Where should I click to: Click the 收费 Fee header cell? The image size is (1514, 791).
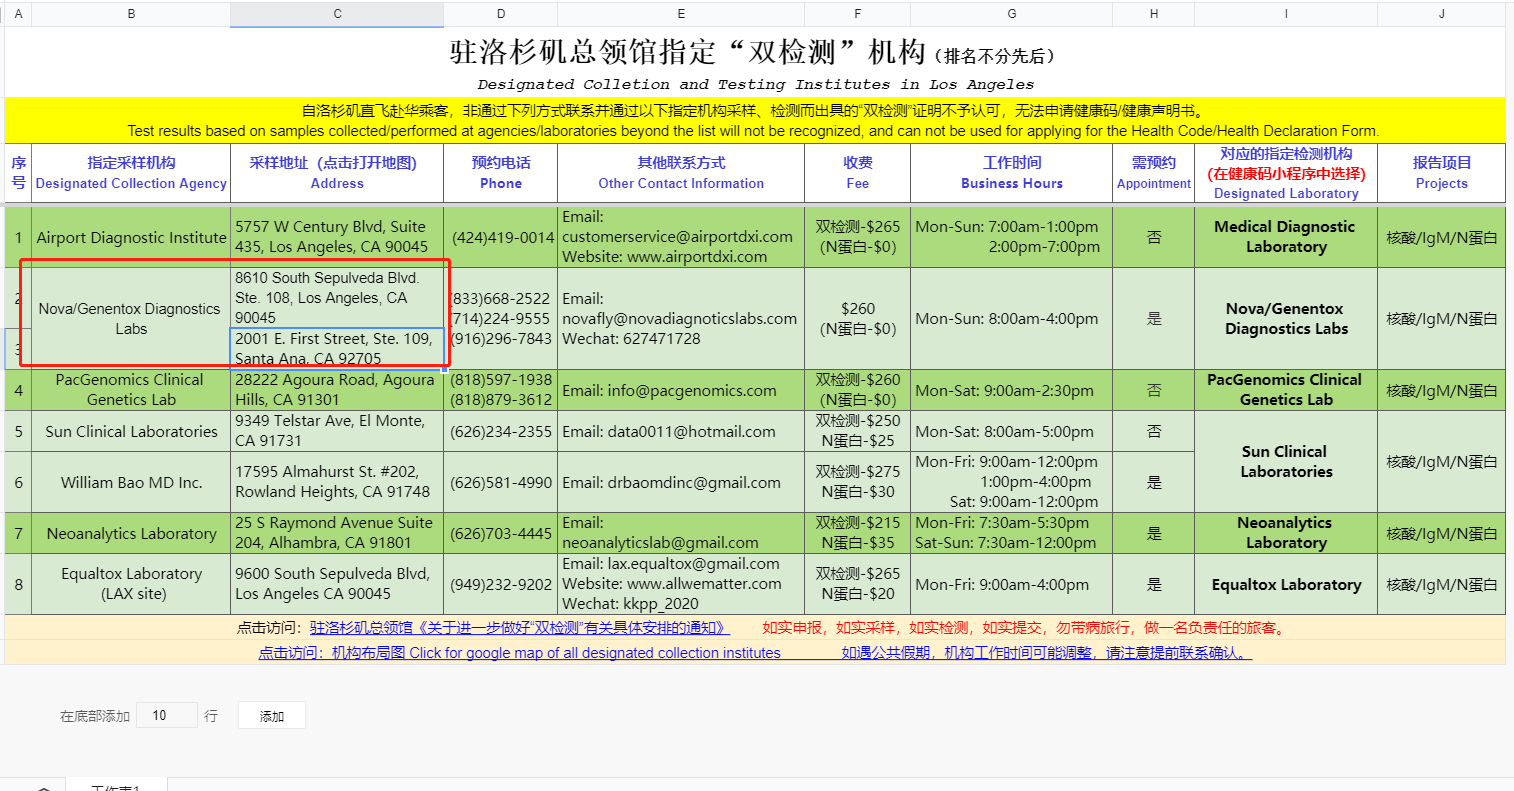(x=857, y=173)
